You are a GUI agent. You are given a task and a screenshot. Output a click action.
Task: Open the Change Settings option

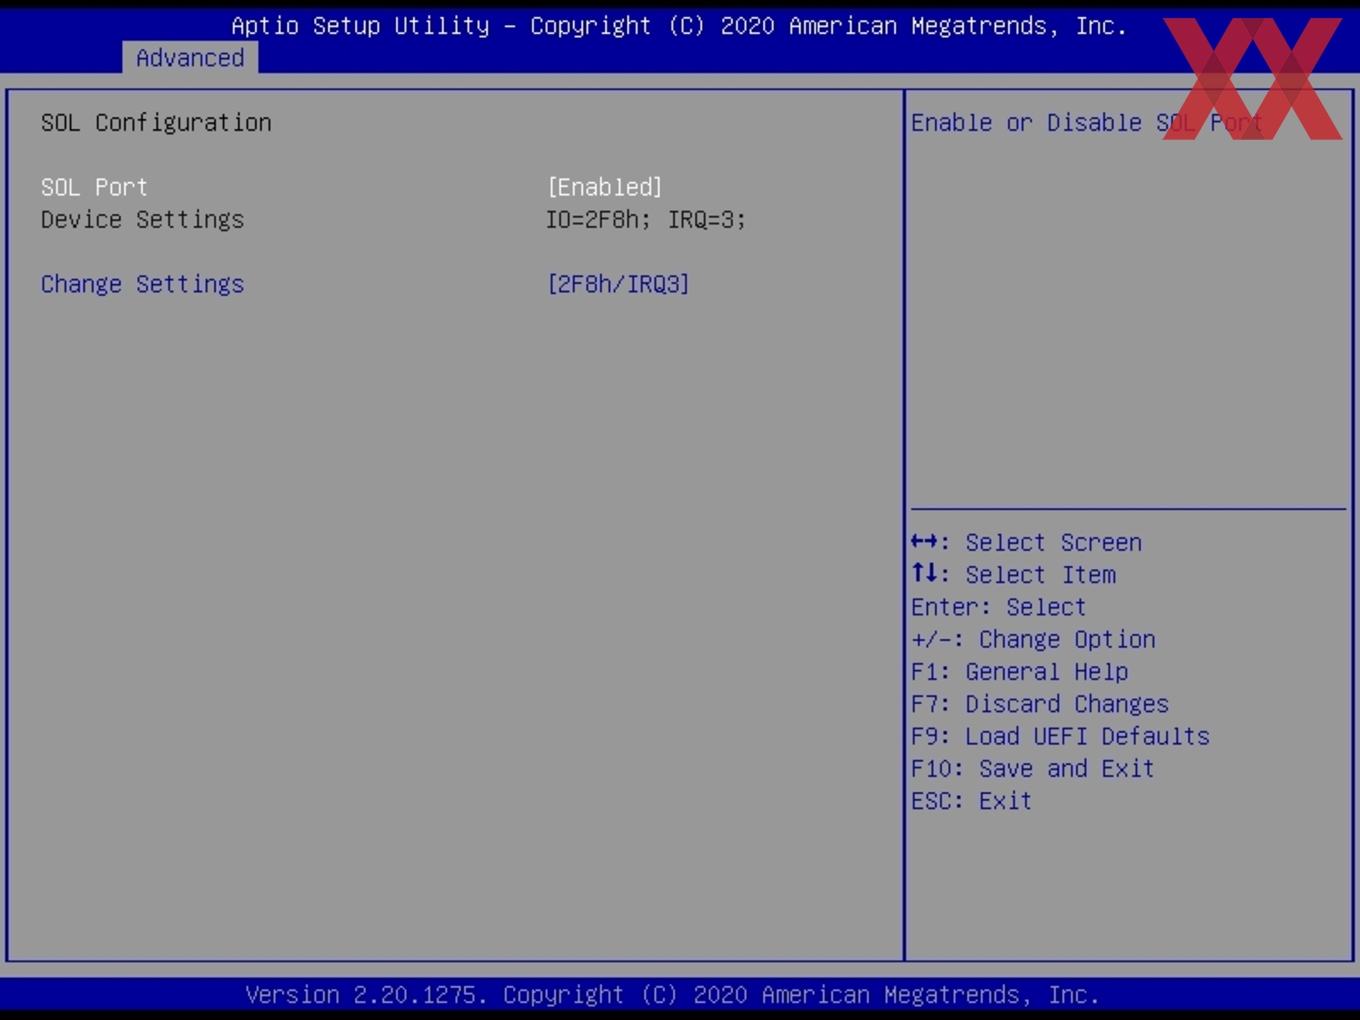pos(142,284)
